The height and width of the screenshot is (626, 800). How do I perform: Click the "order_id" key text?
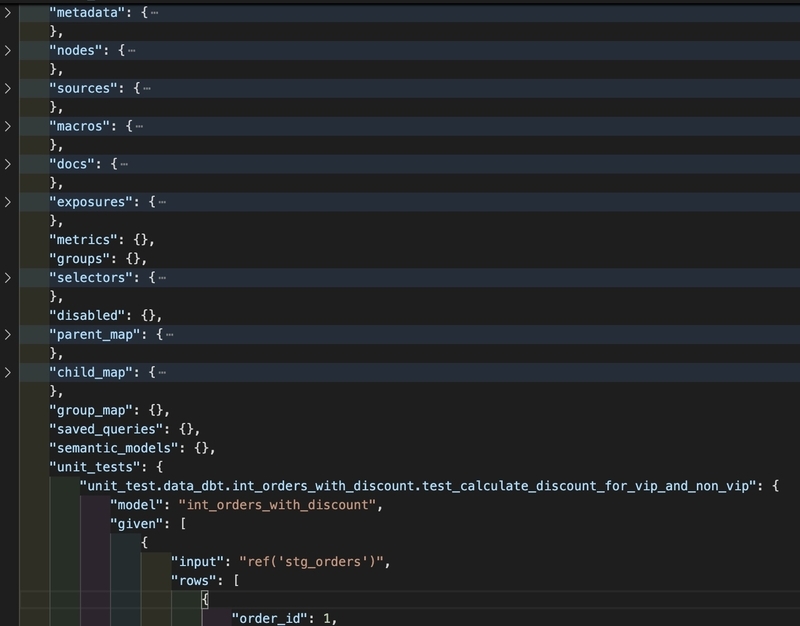pos(270,618)
